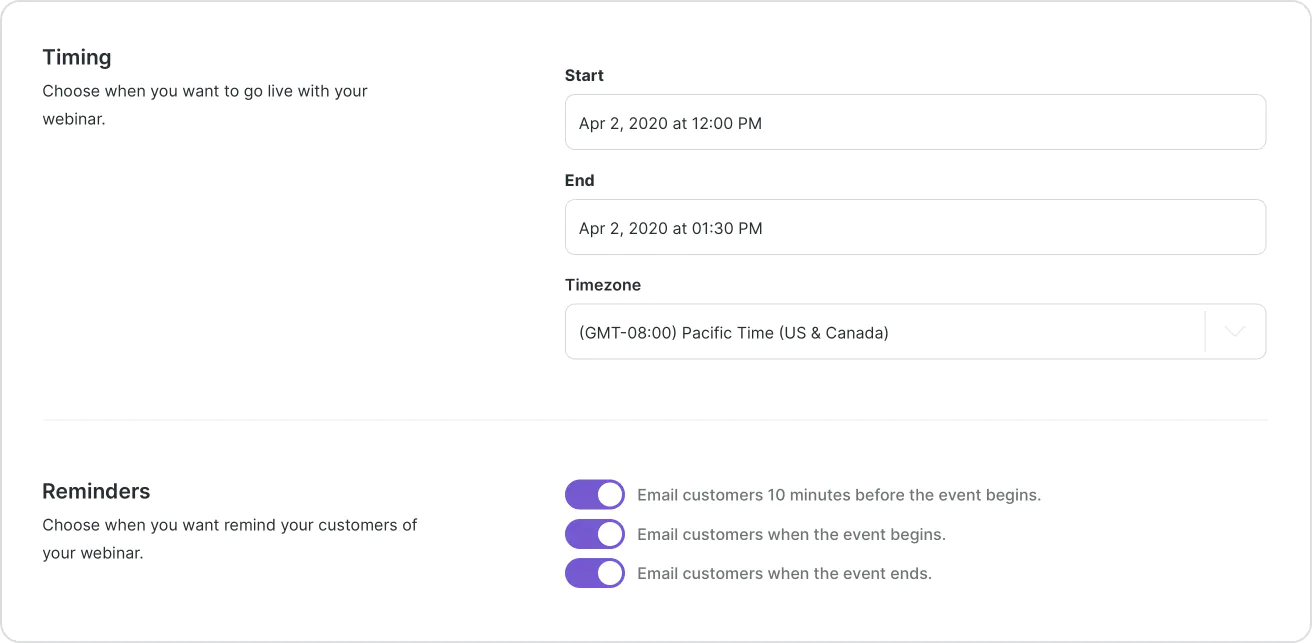
Task: Click the reminder text about event ending
Action: [783, 573]
